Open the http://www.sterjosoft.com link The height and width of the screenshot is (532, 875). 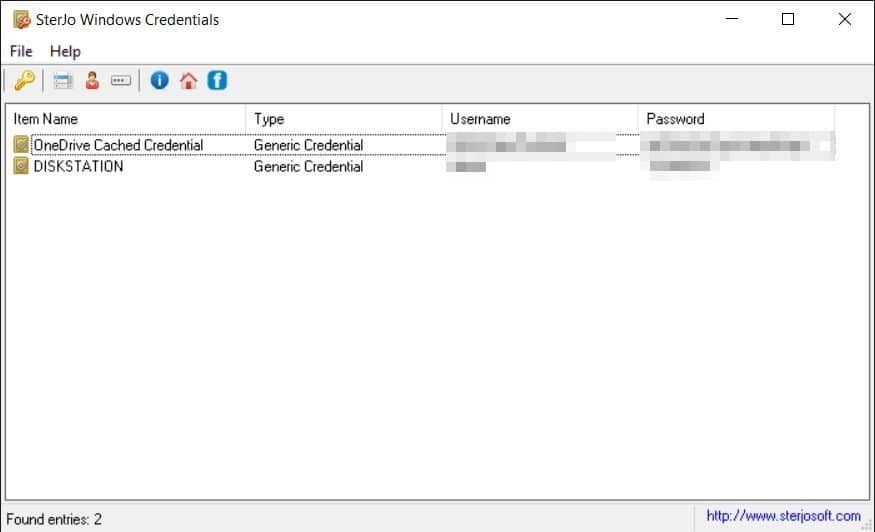coord(783,516)
